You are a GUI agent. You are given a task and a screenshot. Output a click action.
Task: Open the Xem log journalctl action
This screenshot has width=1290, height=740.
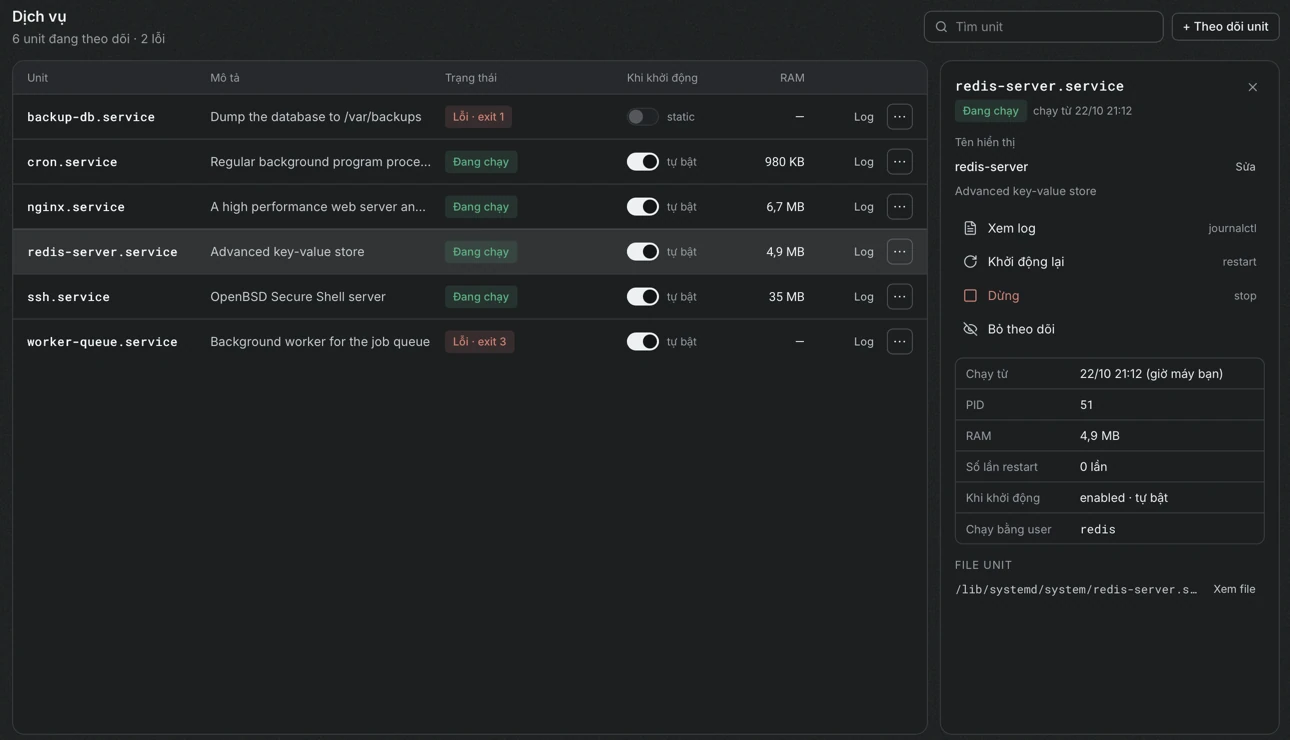point(1109,228)
